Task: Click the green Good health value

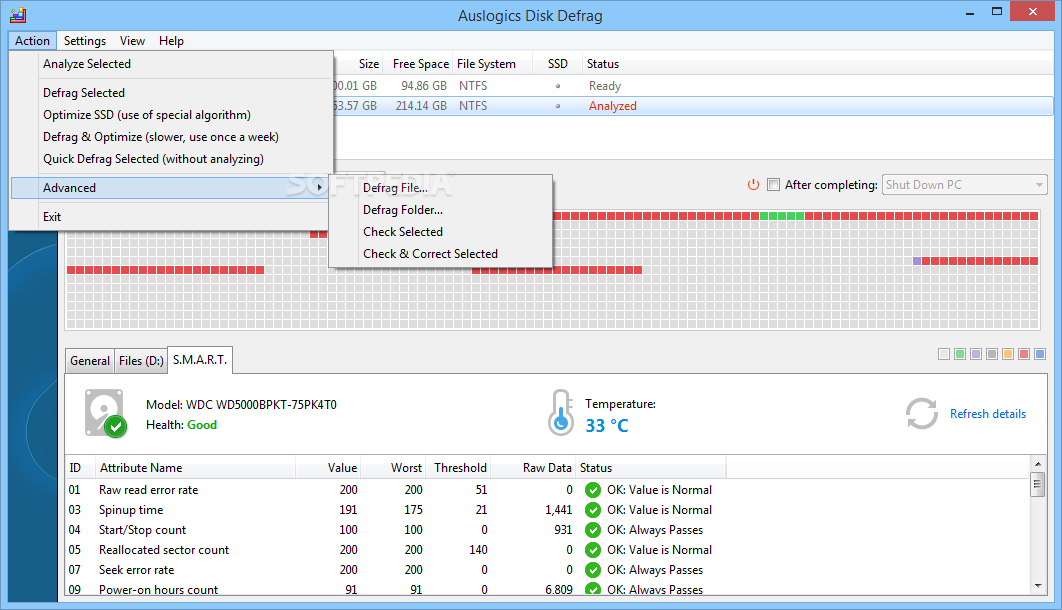Action: pos(202,425)
